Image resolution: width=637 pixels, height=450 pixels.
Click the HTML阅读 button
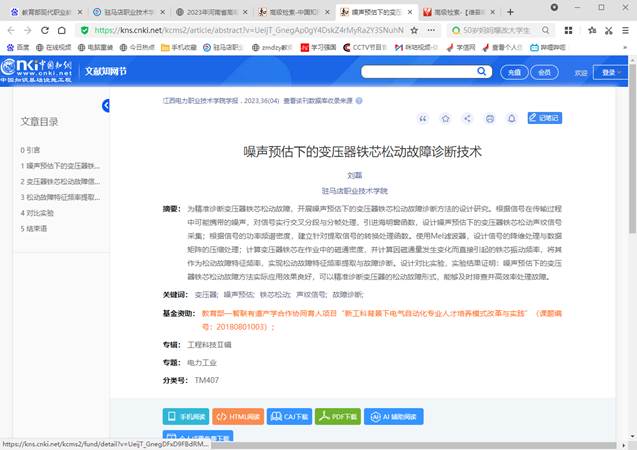238,416
